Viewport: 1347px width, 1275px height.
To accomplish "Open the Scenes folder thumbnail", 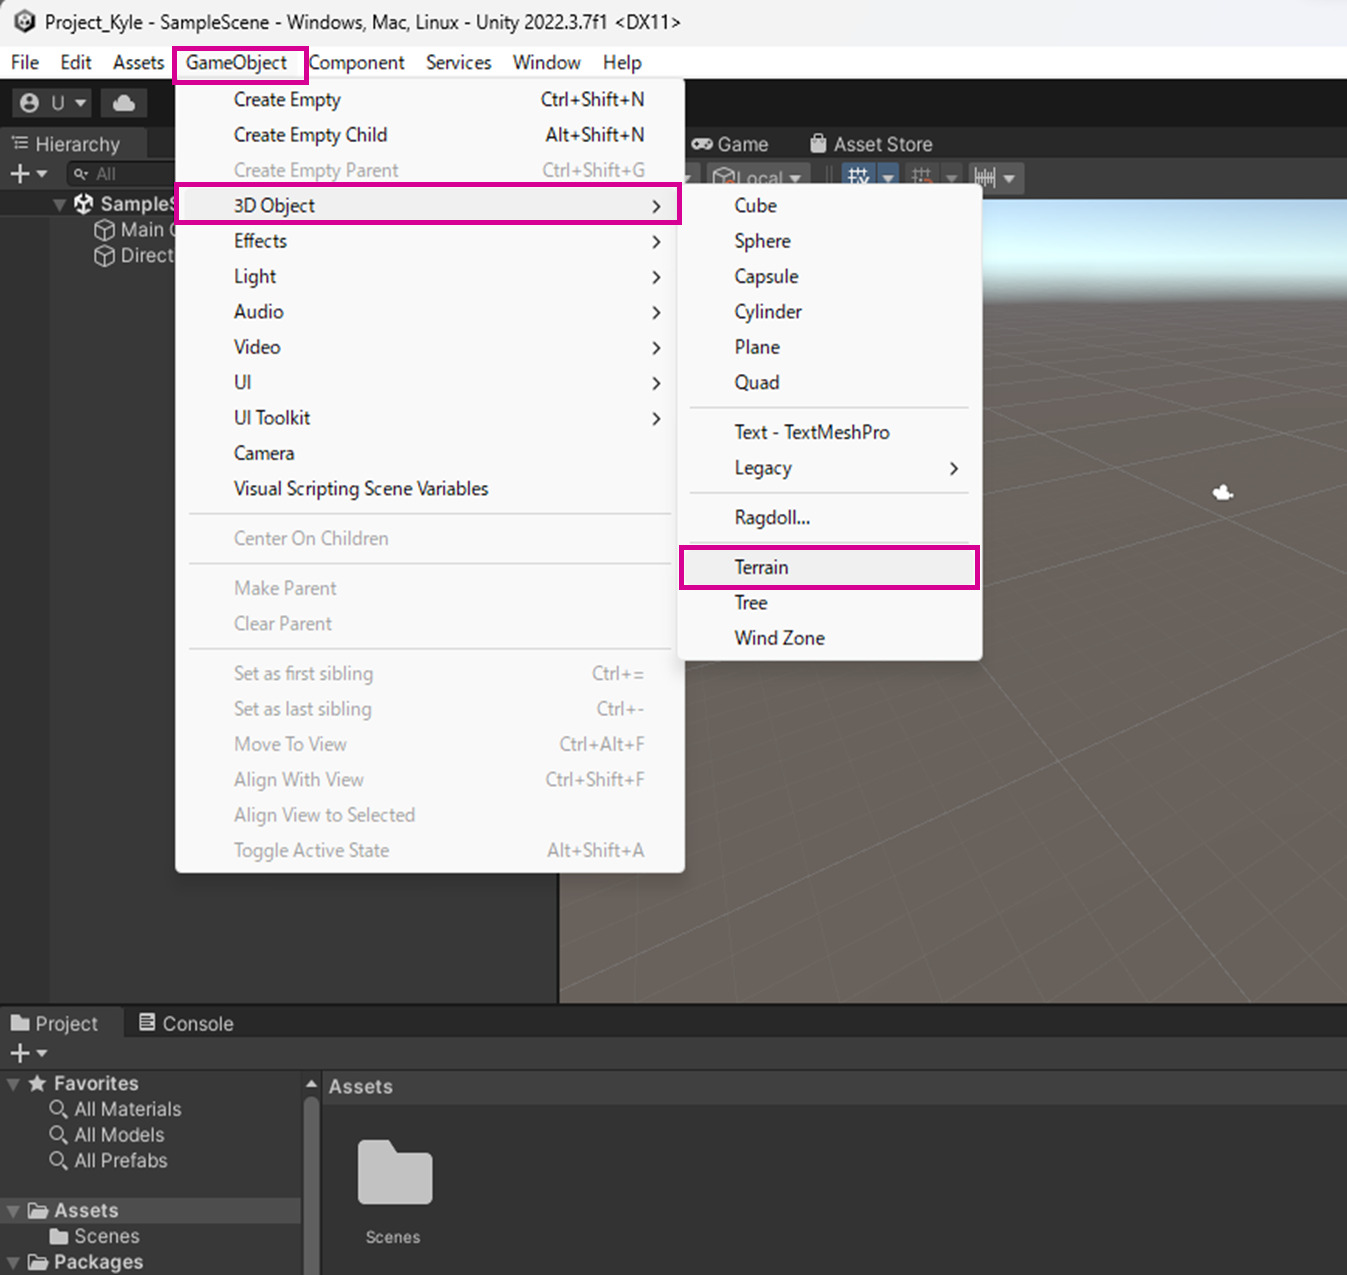I will click(x=394, y=1173).
